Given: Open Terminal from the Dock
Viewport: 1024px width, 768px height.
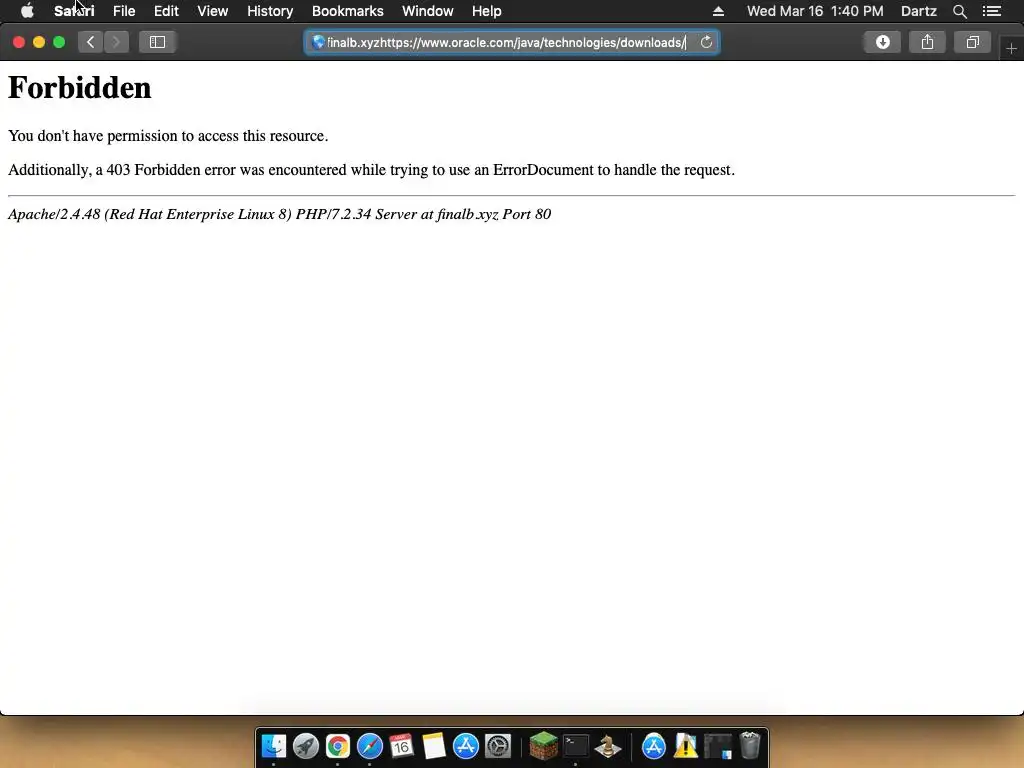Looking at the screenshot, I should tap(575, 746).
